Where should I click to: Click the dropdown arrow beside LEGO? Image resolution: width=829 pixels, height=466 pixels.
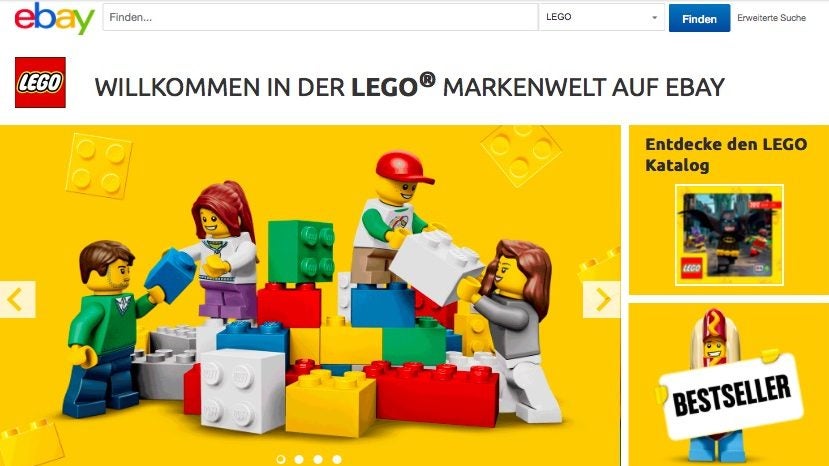pyautogui.click(x=655, y=17)
